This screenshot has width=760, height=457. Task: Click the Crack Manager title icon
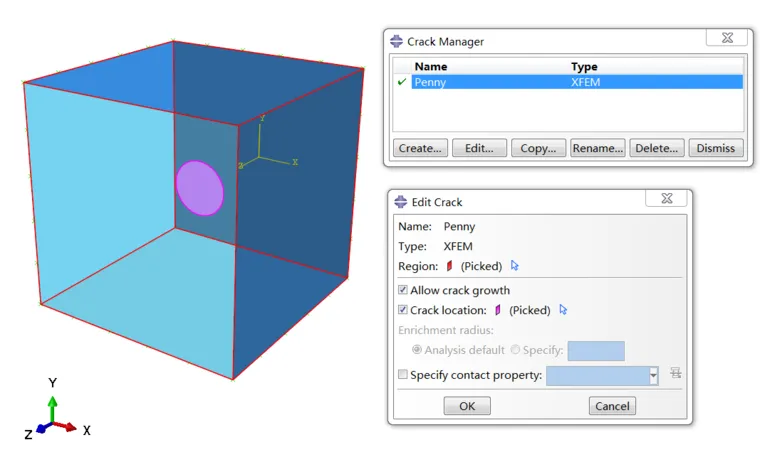396,41
